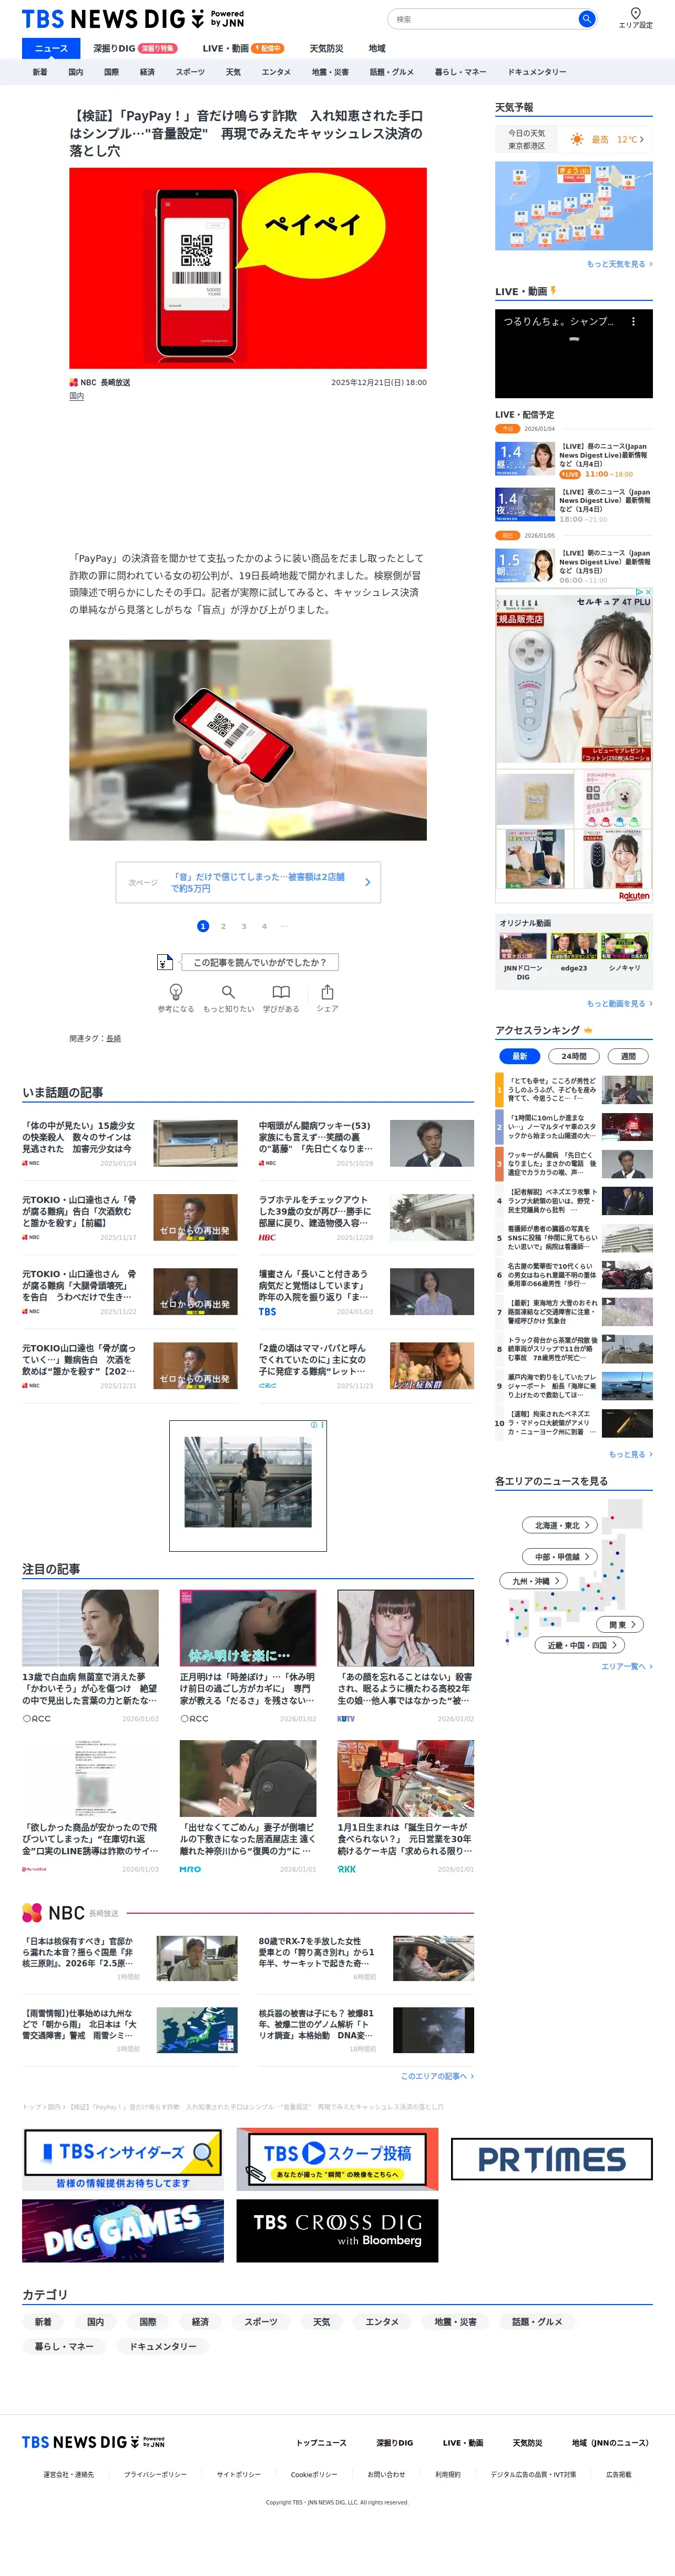Go to article page 2
This screenshot has height=2576, width=675.
click(x=223, y=926)
